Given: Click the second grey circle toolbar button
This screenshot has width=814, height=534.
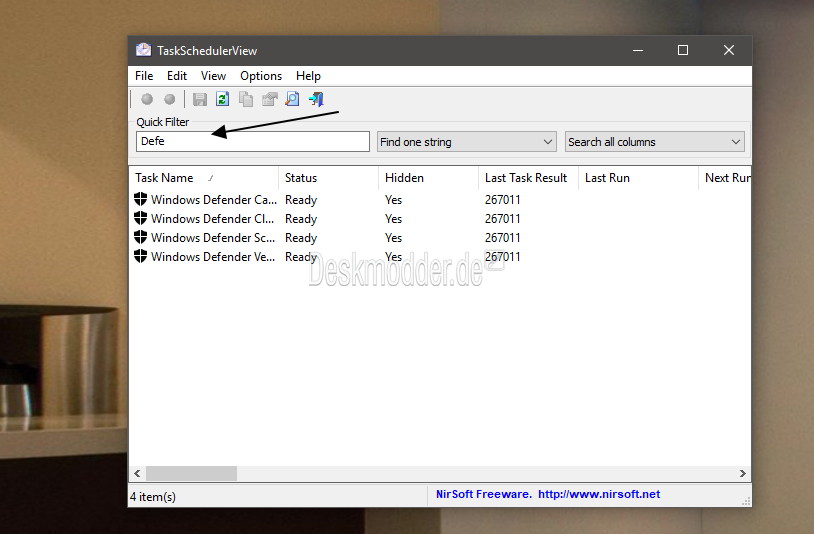Looking at the screenshot, I should tap(170, 99).
